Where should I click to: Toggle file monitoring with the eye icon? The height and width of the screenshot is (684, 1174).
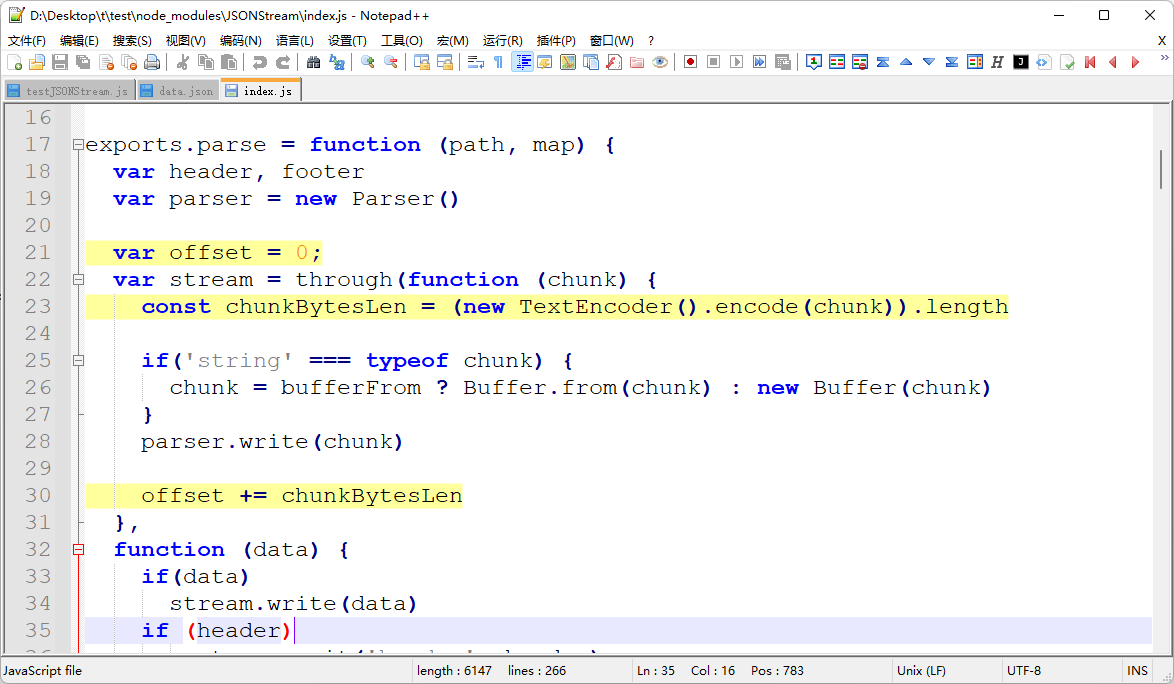click(660, 62)
